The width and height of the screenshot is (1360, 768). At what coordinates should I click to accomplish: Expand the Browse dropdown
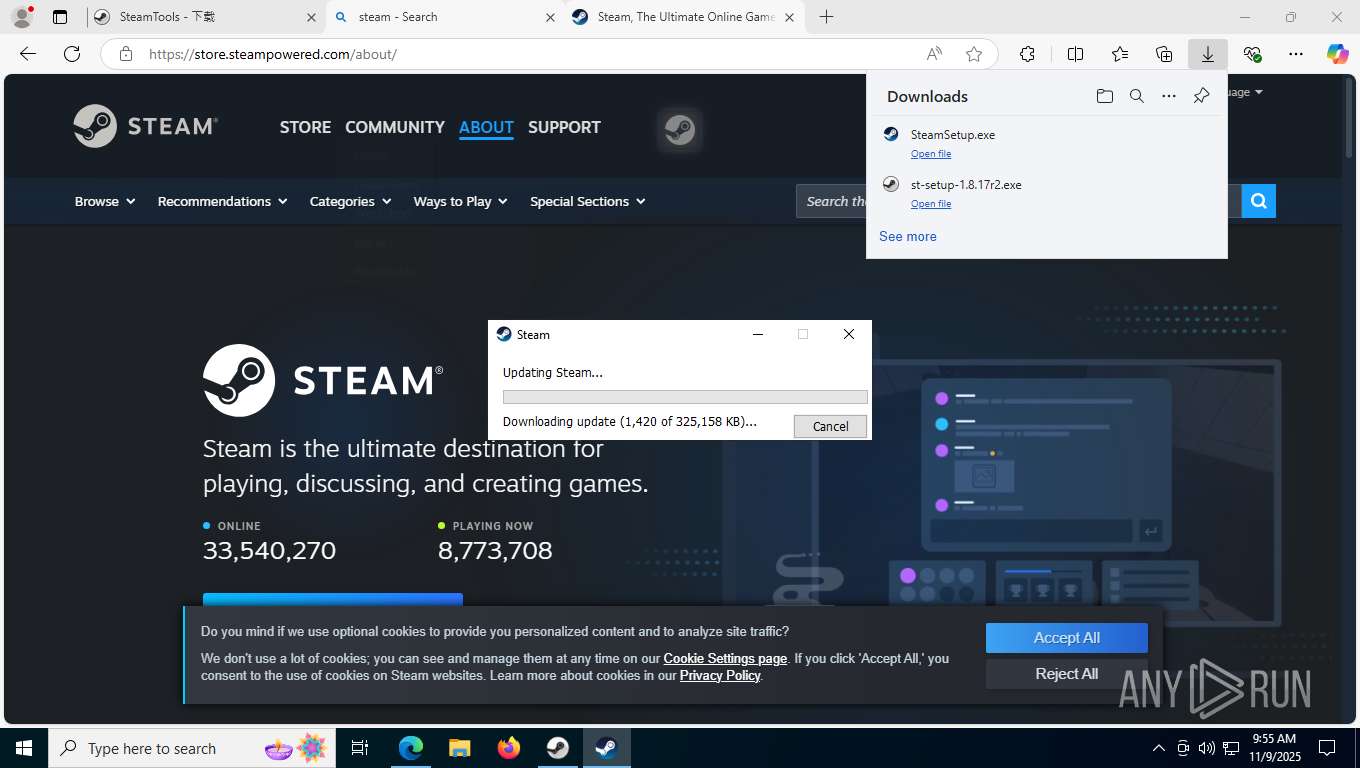click(105, 201)
